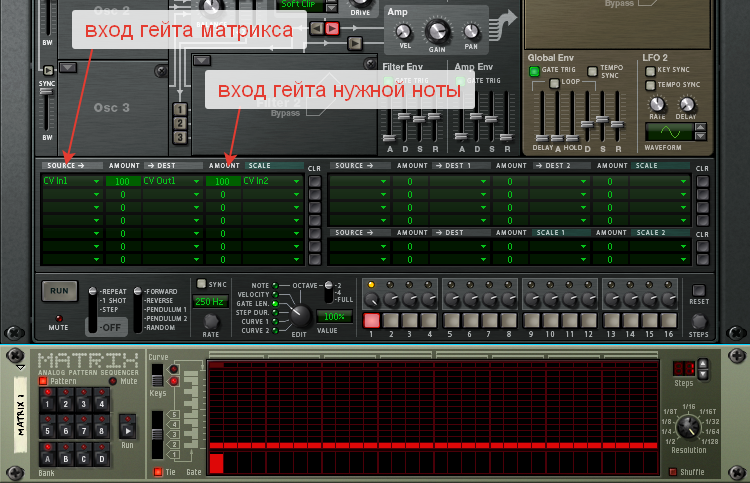Click the RESET button in step sequencer

(698, 290)
